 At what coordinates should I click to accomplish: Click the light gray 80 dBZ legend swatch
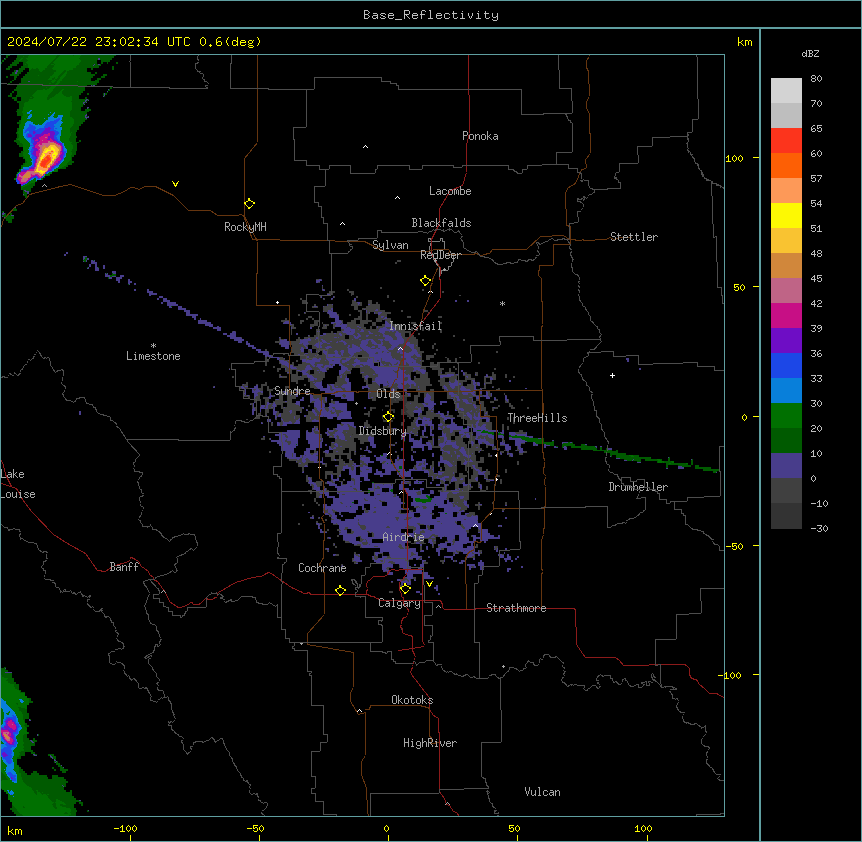click(x=786, y=91)
